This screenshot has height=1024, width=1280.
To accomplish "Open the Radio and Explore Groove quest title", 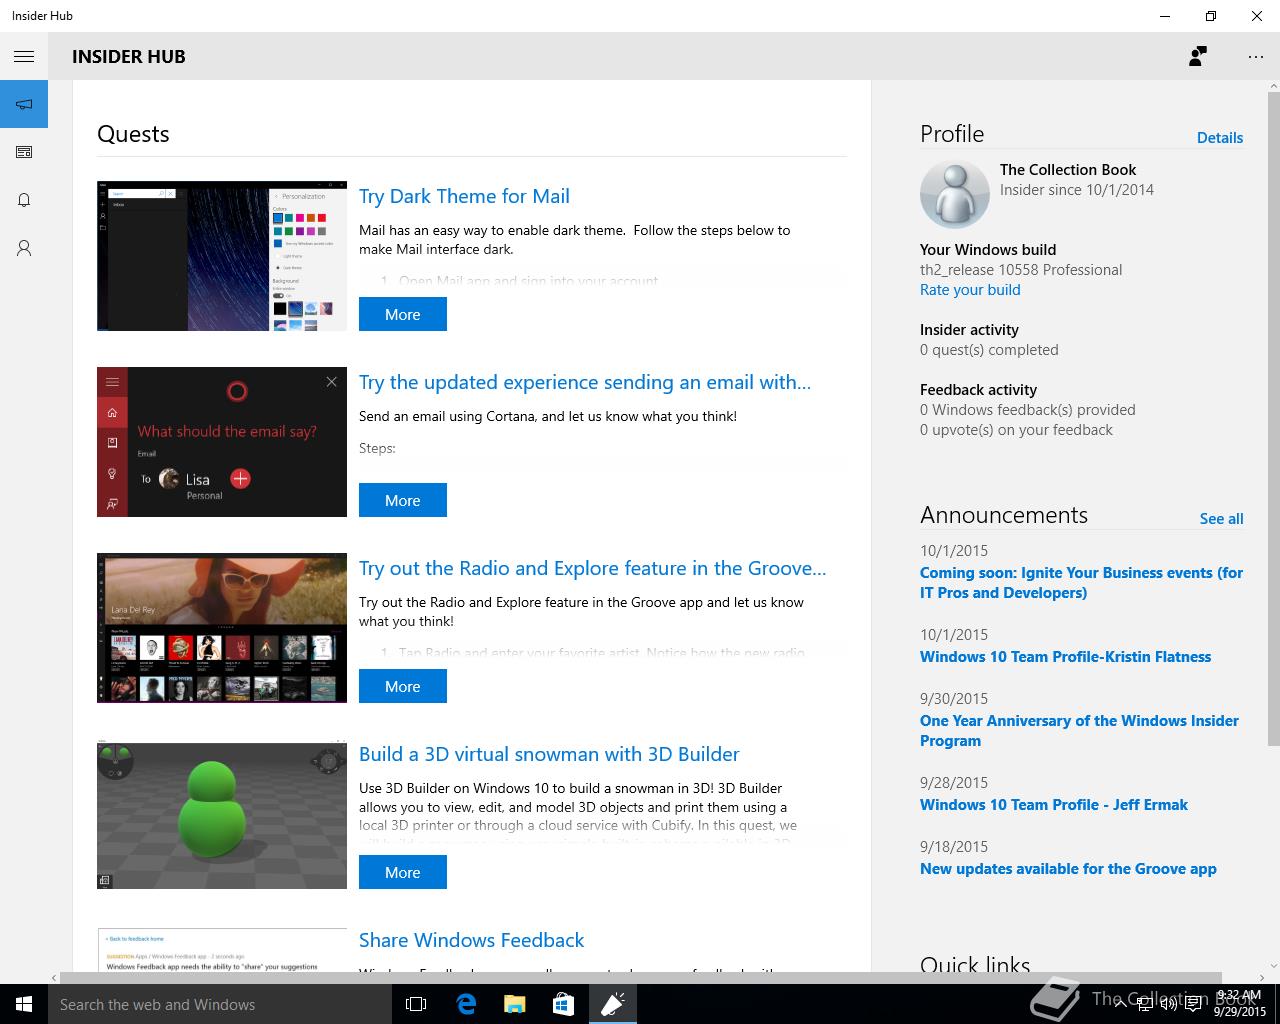I will (592, 568).
